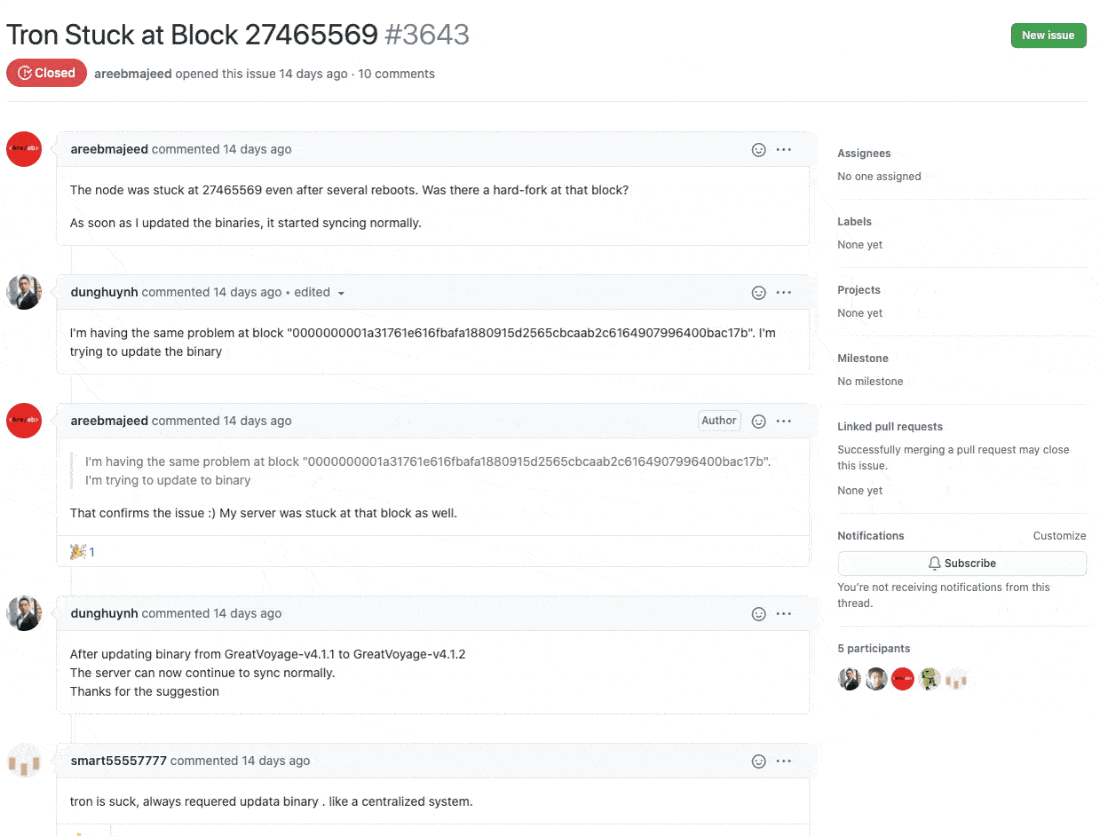Viewport: 1100px width, 836px height.
Task: Open first participant avatar in participants list
Action: pyautogui.click(x=849, y=679)
